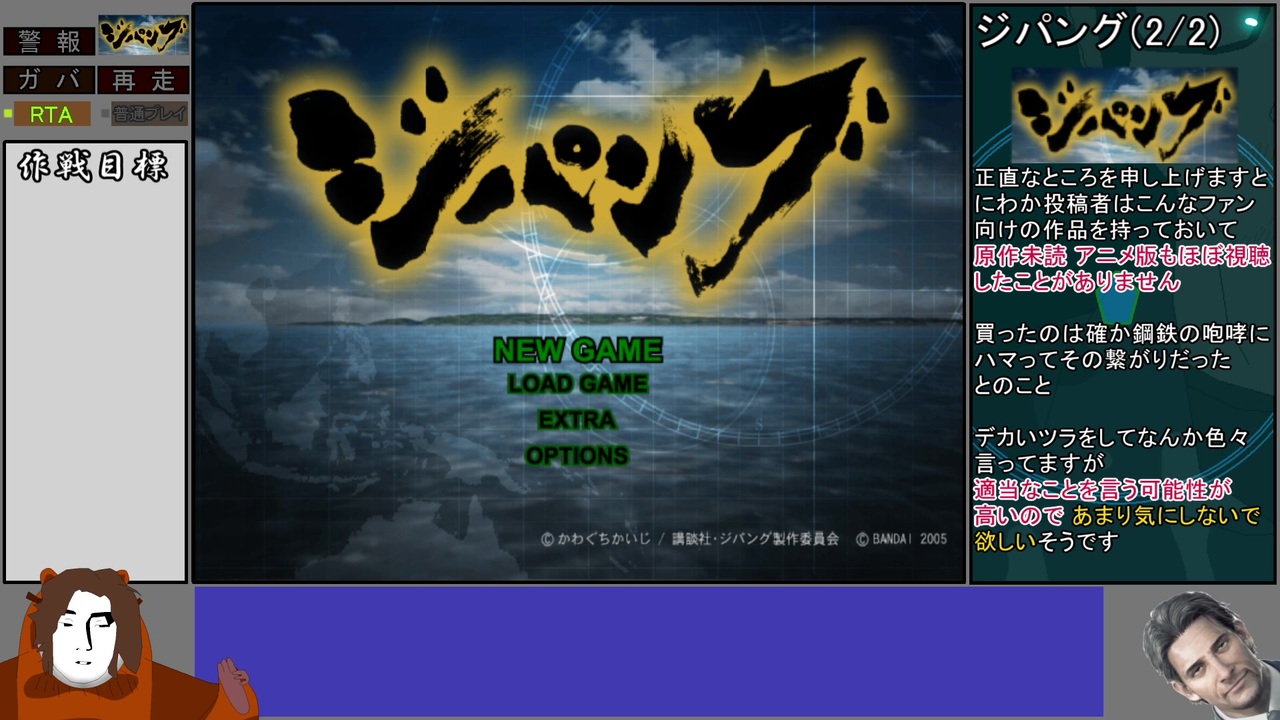This screenshot has width=1280, height=720.
Task: Click the かわぐちかいじ copyright credit
Action: coord(596,539)
